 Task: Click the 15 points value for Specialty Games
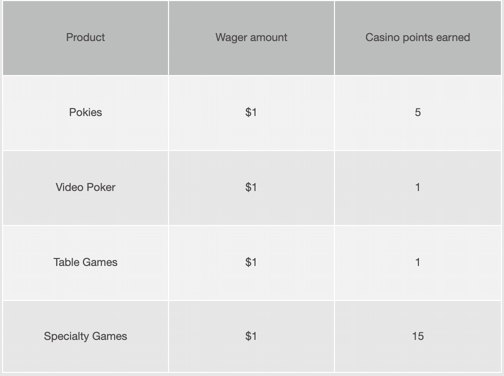(x=418, y=336)
